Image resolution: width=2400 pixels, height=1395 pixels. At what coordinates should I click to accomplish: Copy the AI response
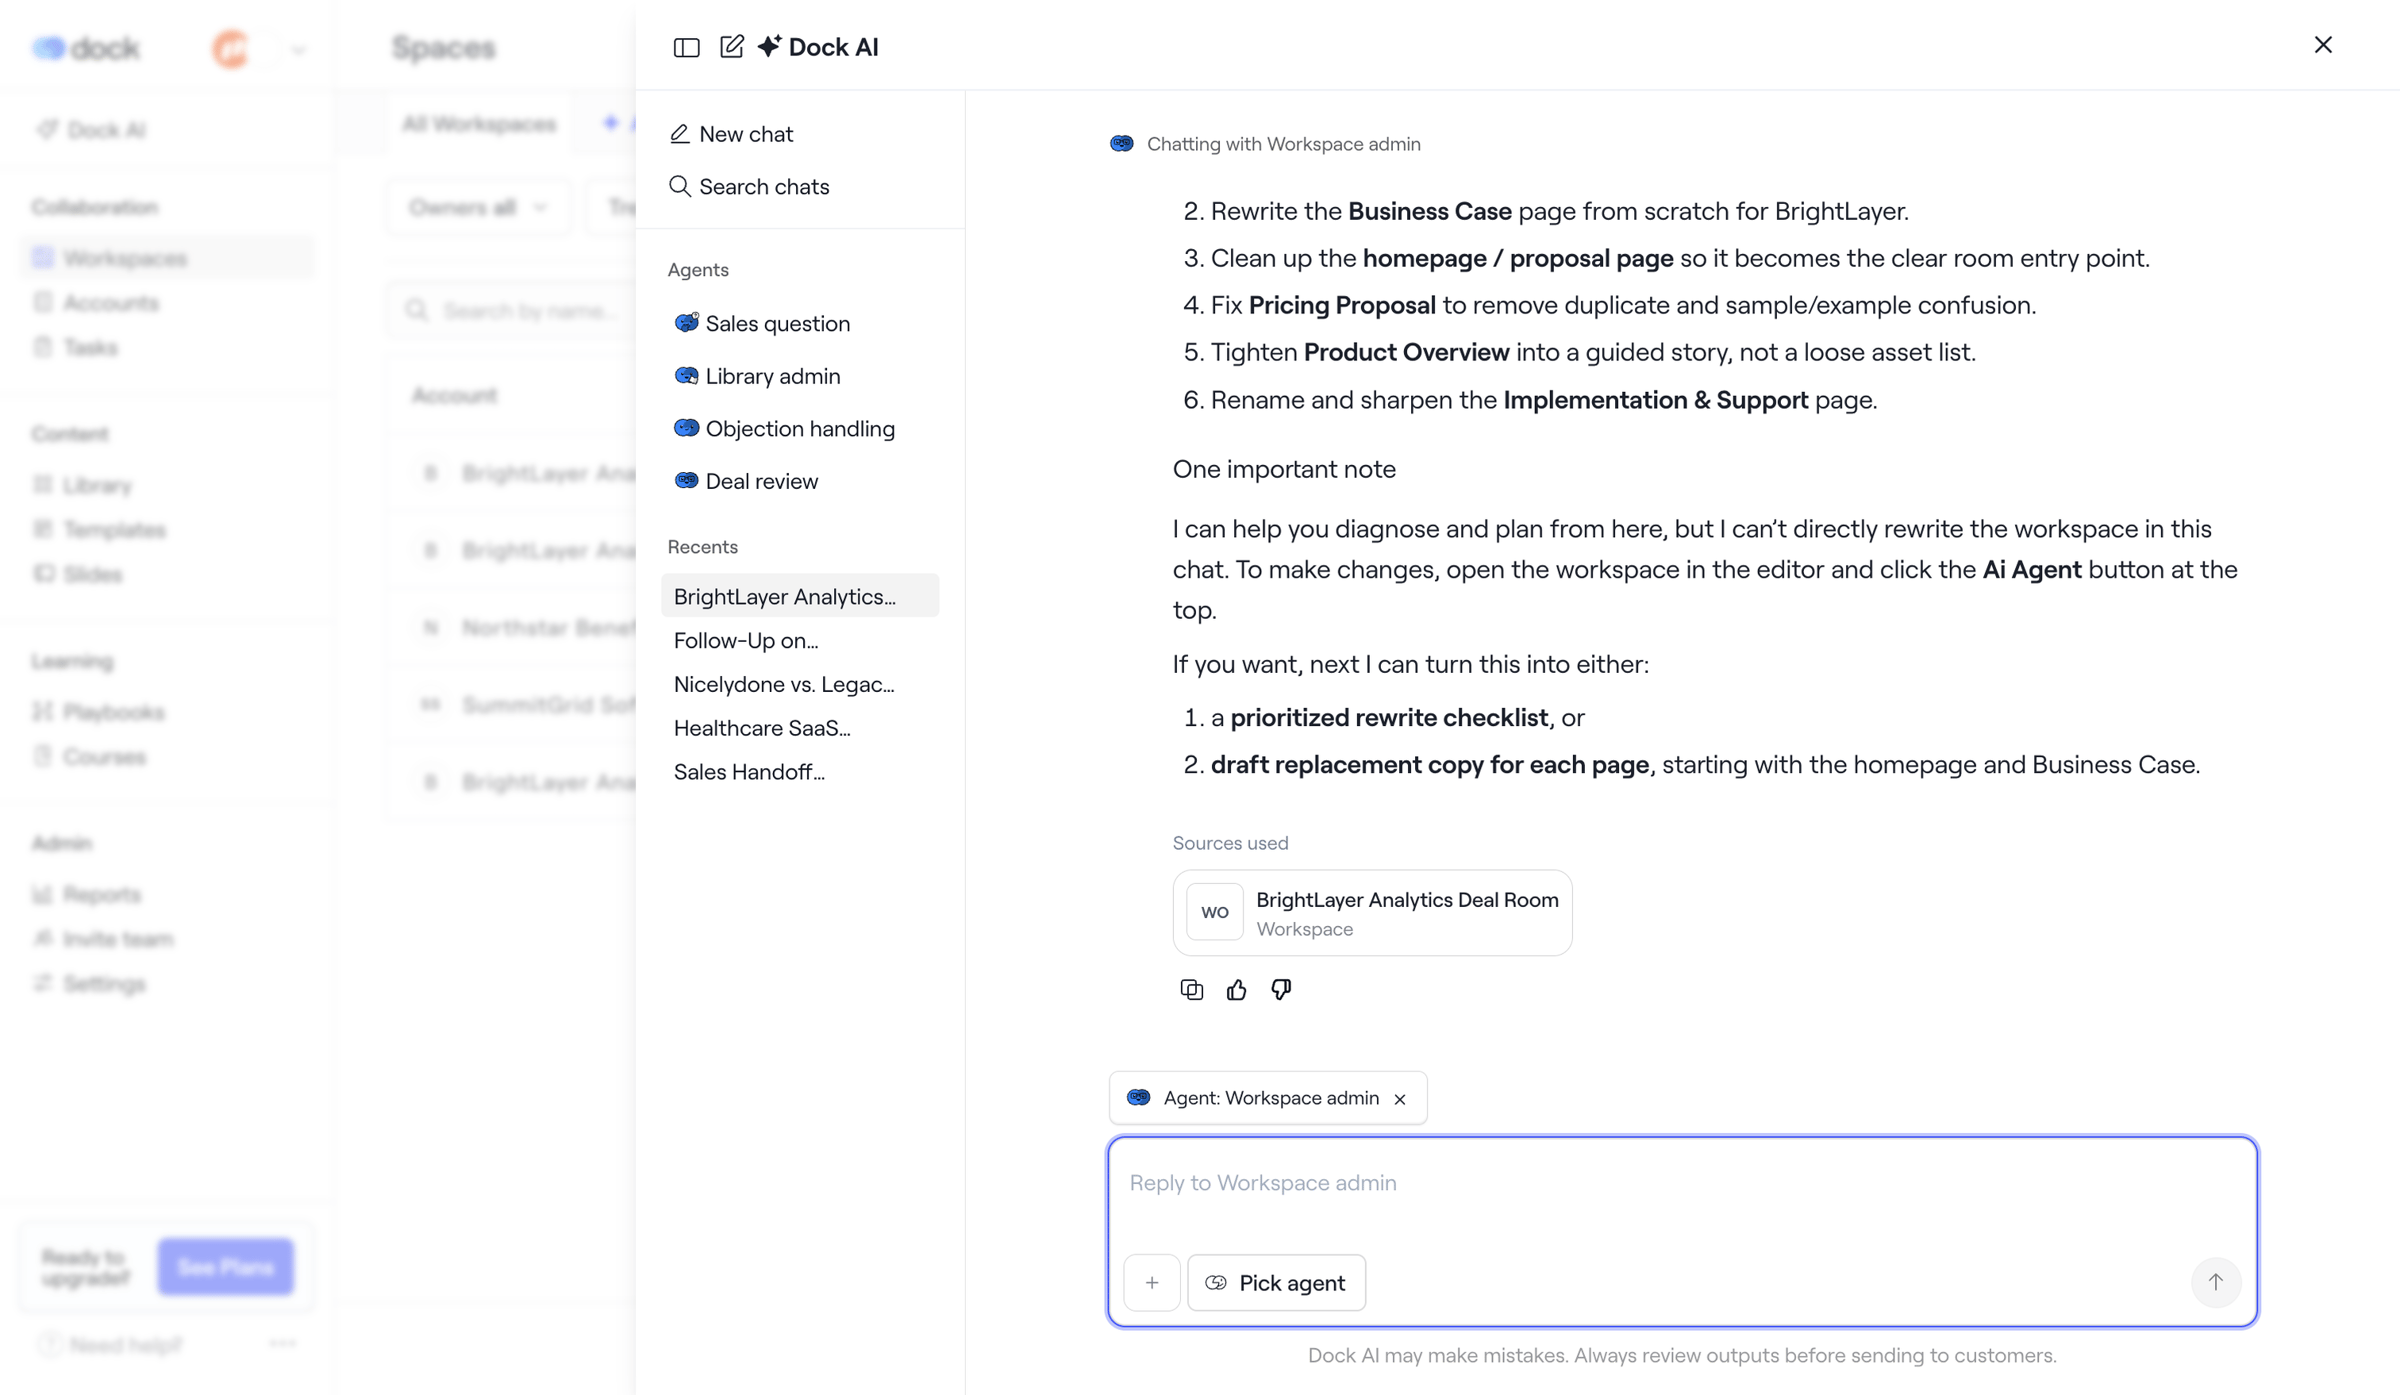pos(1191,990)
